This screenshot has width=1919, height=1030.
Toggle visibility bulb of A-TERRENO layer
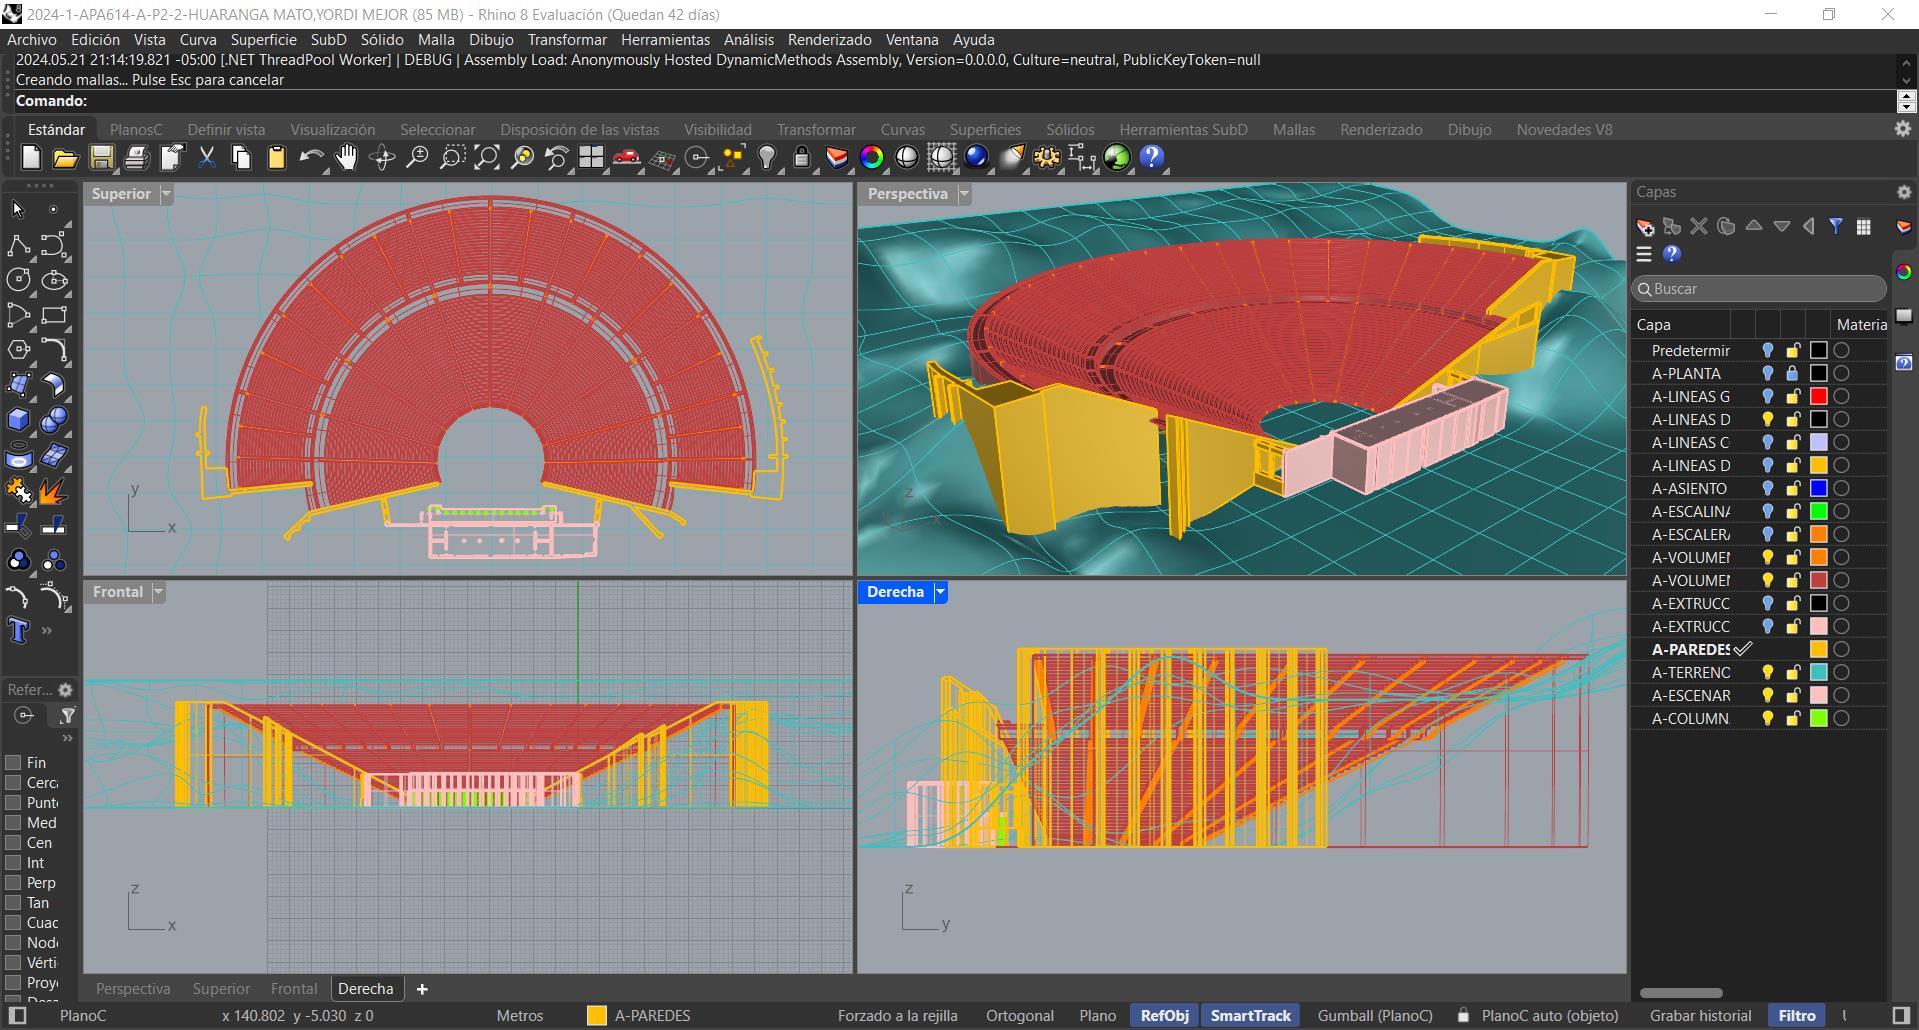1767,673
